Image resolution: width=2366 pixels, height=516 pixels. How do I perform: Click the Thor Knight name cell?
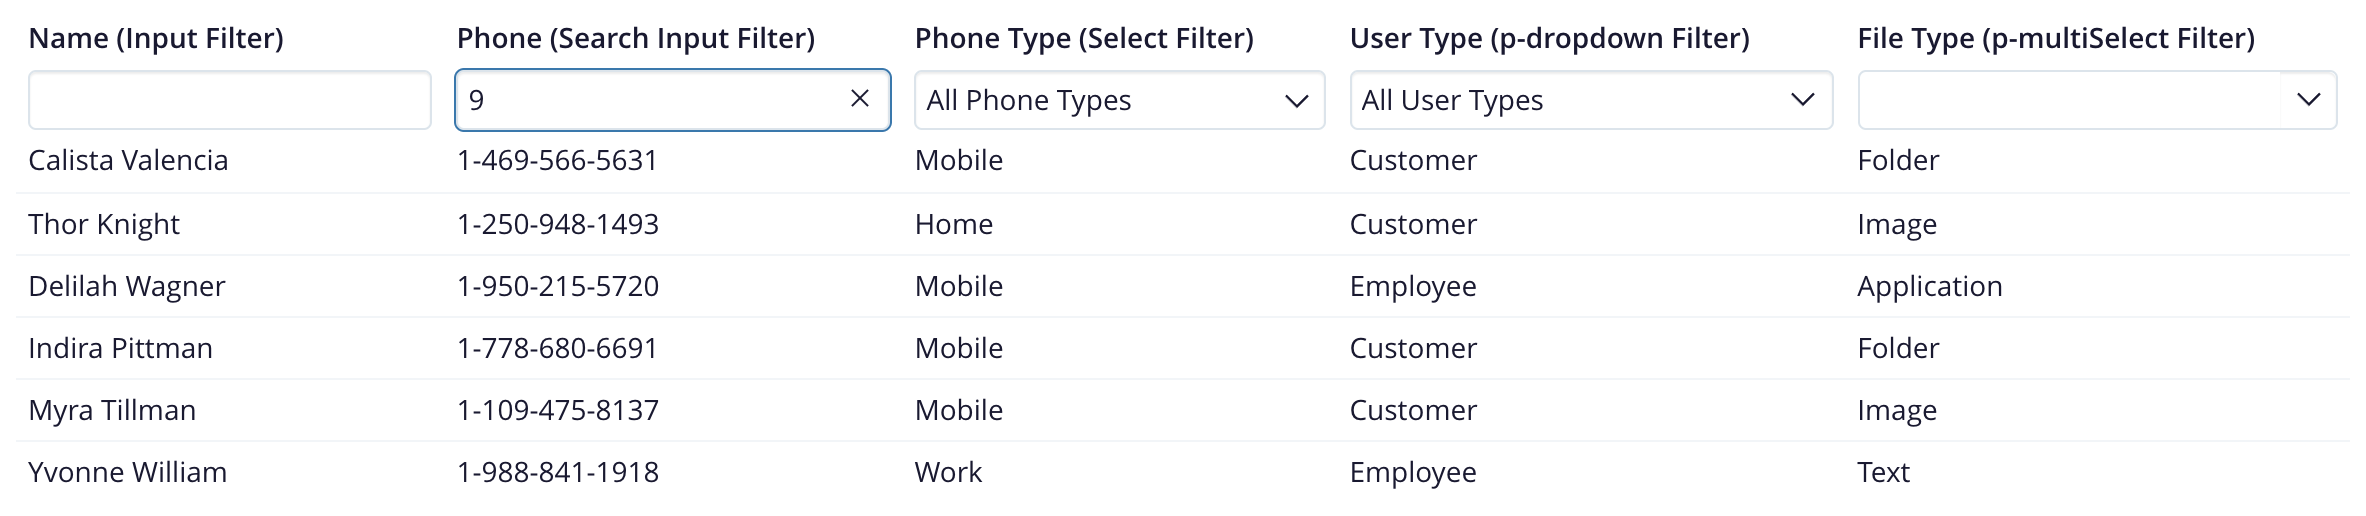(104, 224)
